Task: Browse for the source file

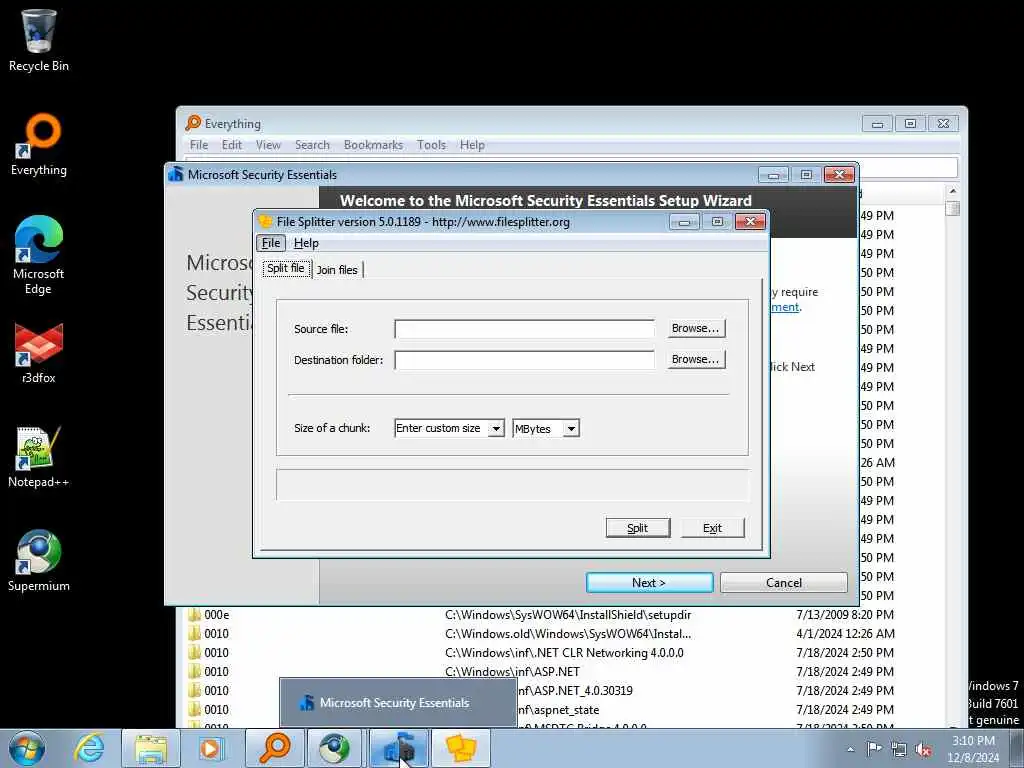Action: 696,328
